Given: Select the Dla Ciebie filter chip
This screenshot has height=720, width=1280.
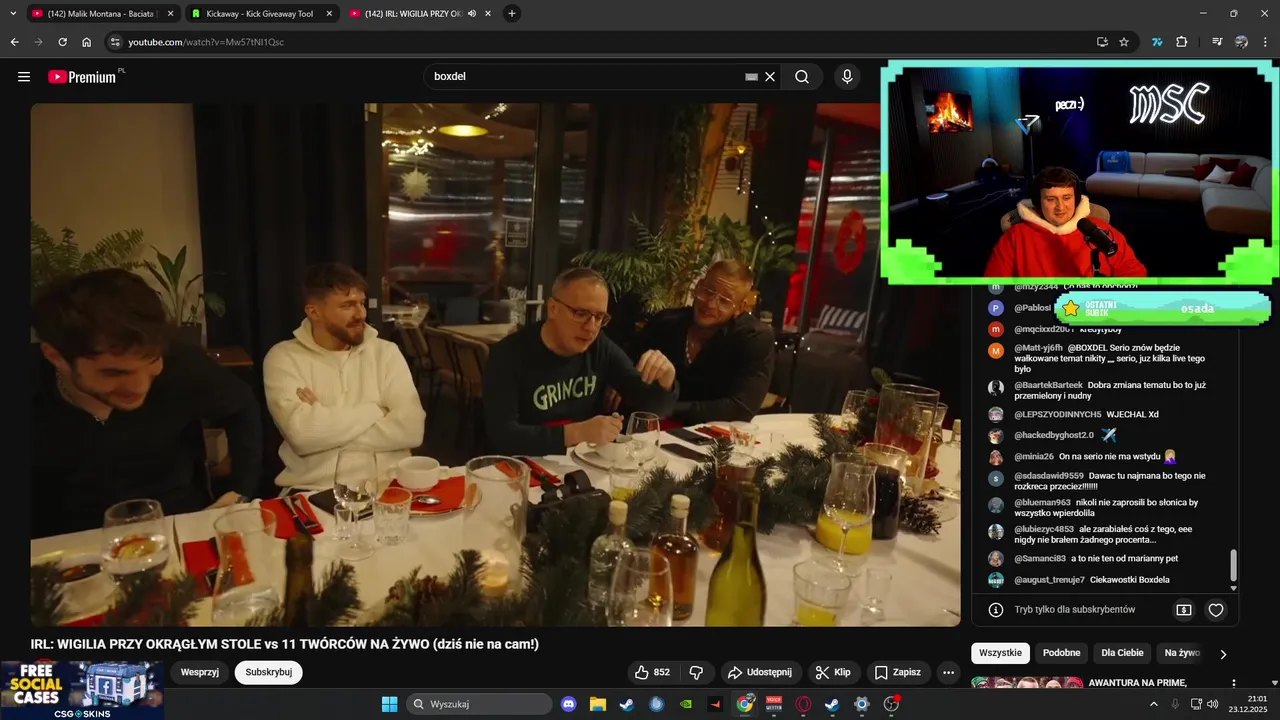Looking at the screenshot, I should 1122,653.
